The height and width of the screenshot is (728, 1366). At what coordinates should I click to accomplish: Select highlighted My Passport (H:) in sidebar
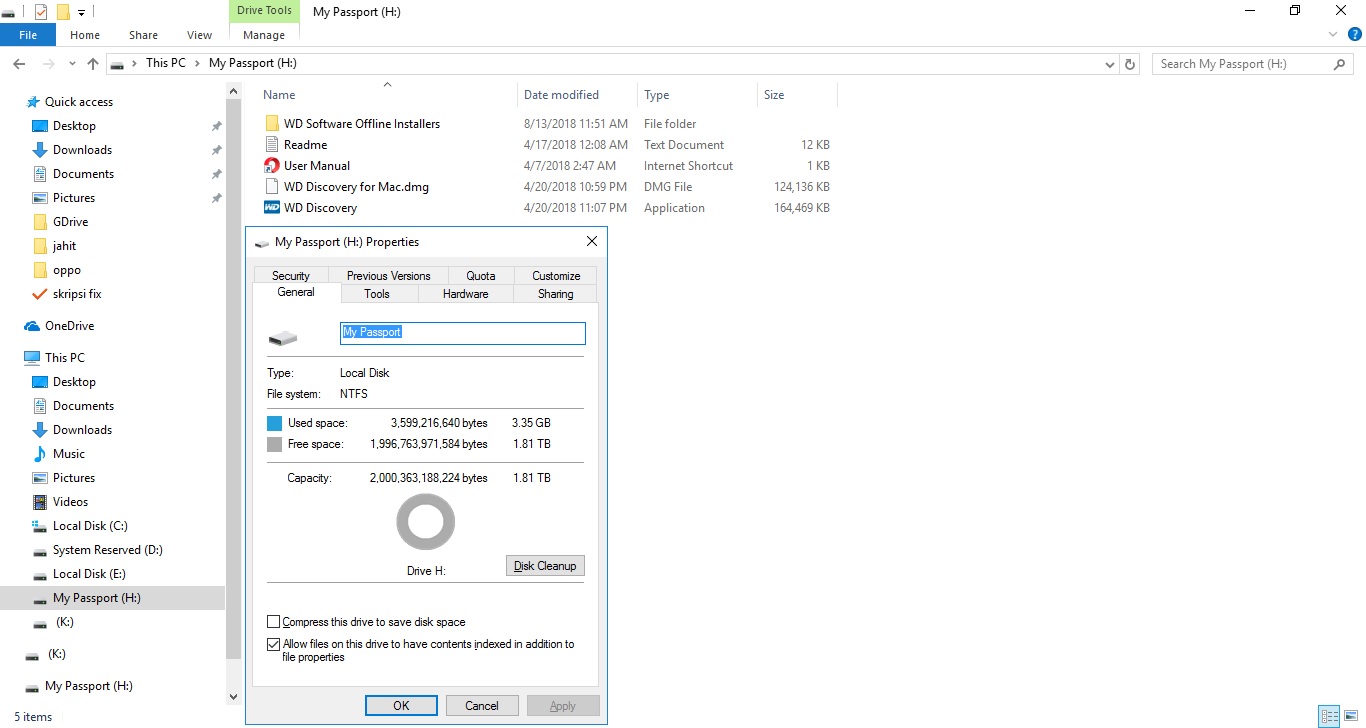pos(112,598)
